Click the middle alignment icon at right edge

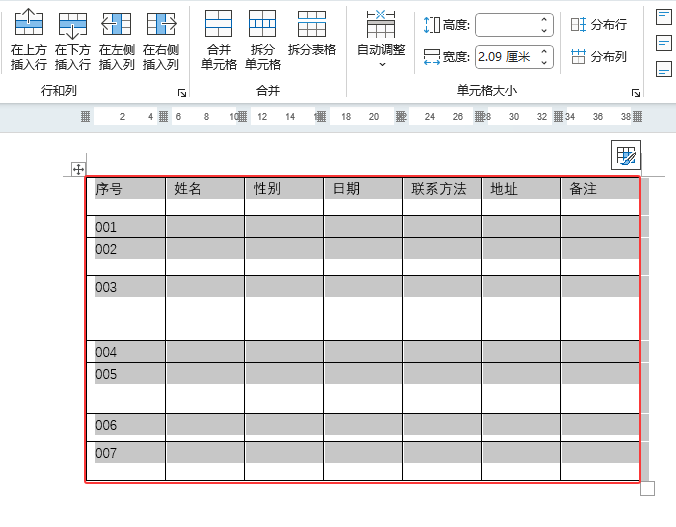[x=663, y=43]
